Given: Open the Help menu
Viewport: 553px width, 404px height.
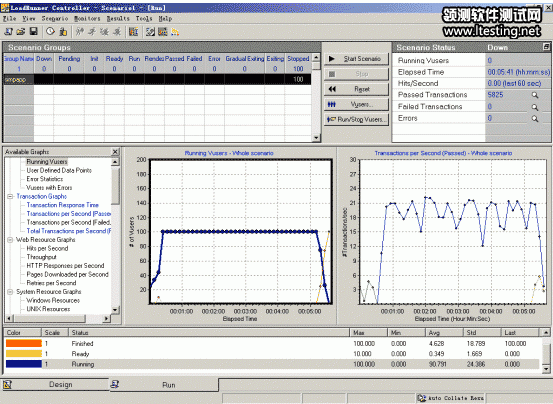Looking at the screenshot, I should [165, 18].
